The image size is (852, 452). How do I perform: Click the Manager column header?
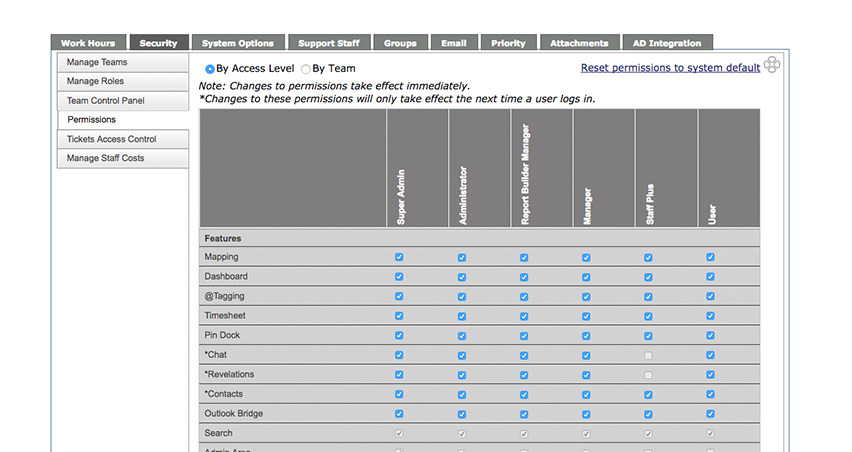[604, 168]
